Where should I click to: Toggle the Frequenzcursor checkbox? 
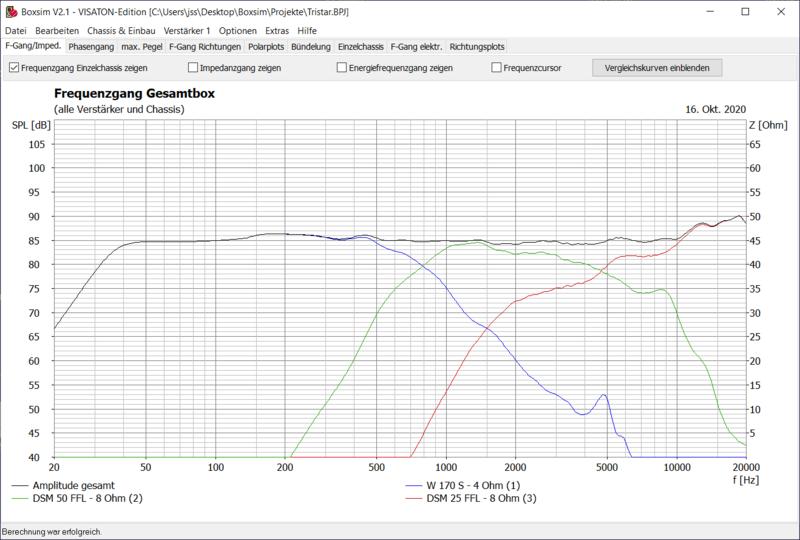click(x=497, y=68)
